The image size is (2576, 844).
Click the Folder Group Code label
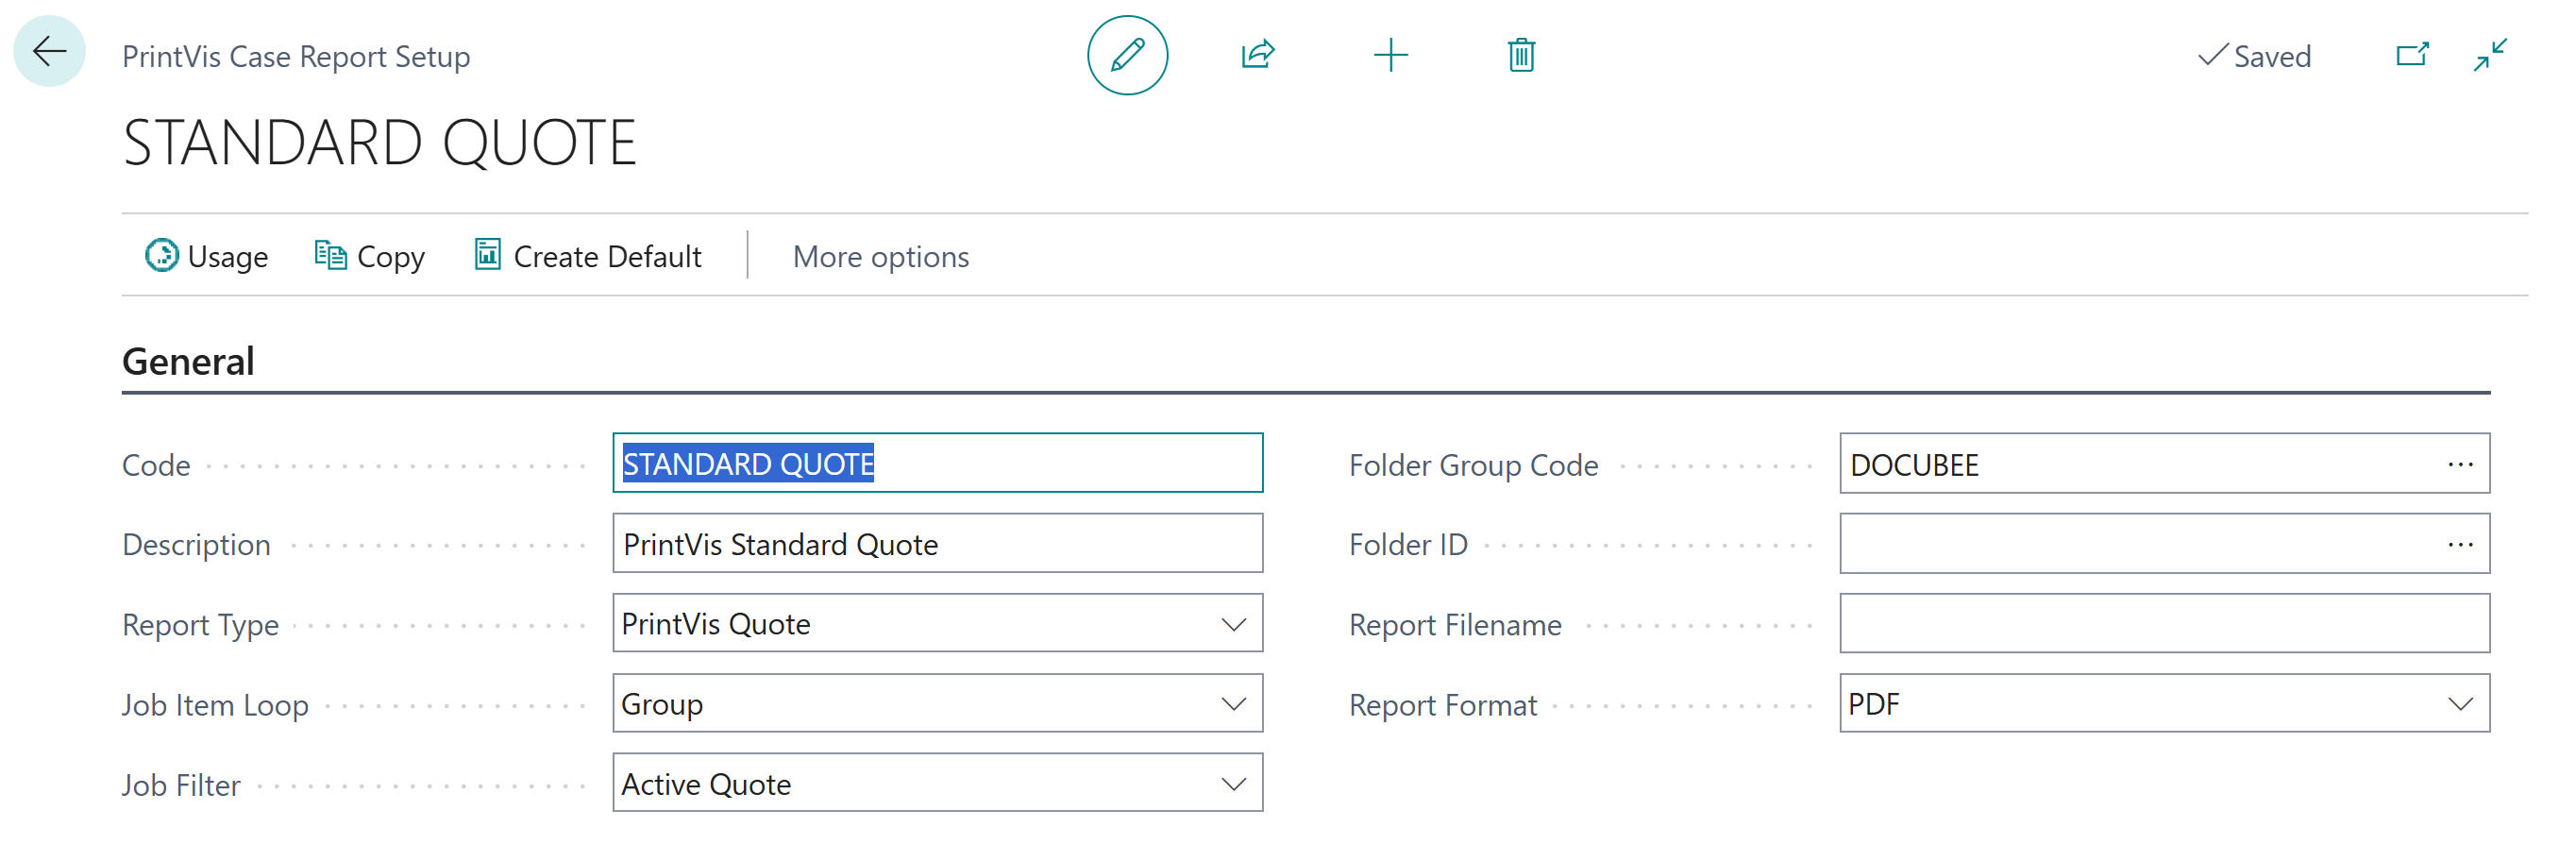click(x=1473, y=465)
